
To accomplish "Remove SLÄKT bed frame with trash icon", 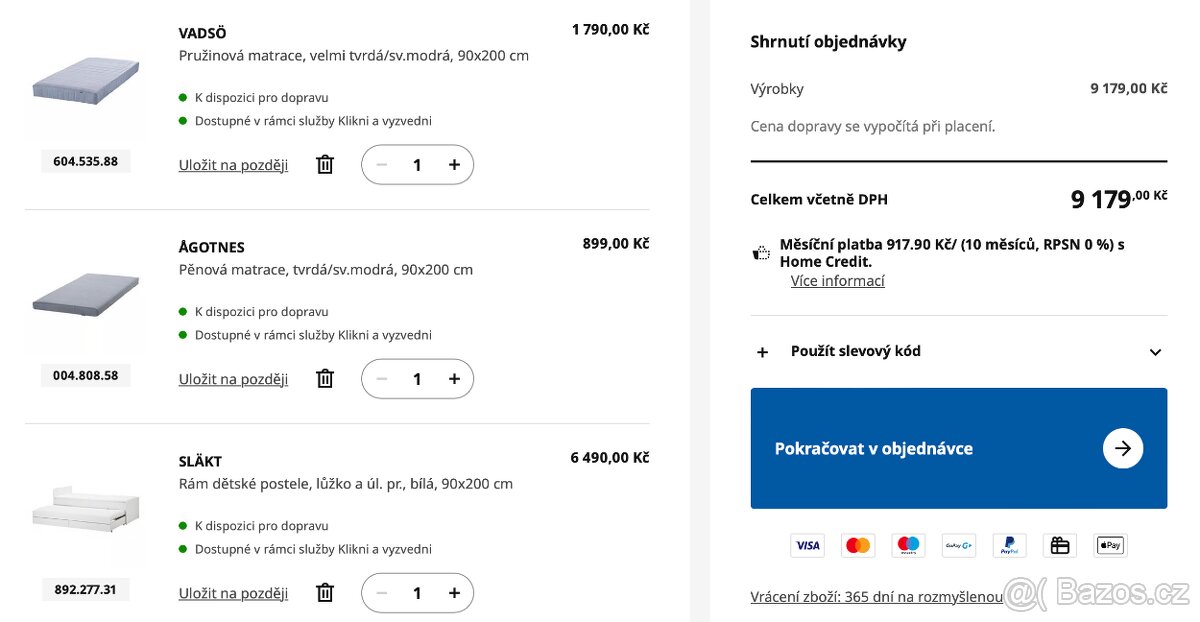I will (324, 592).
